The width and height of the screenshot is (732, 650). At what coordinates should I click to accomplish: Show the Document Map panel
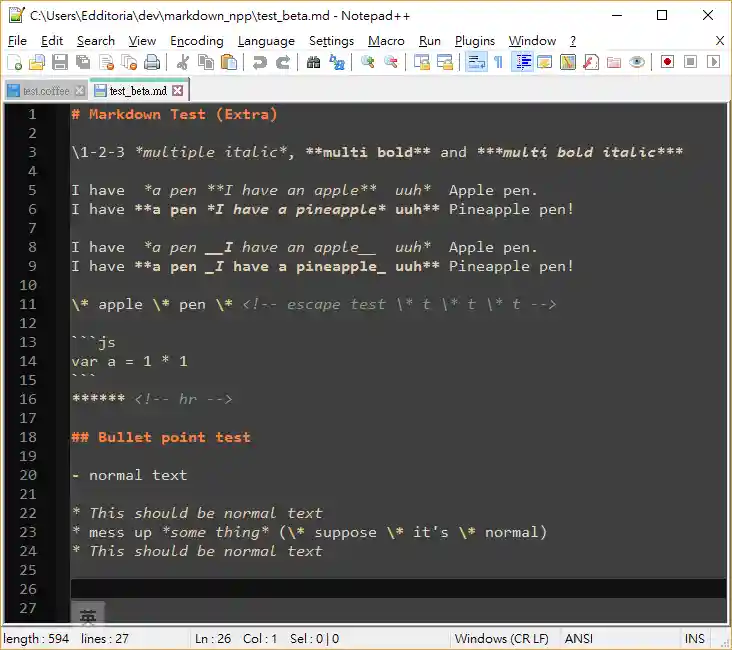tap(568, 62)
